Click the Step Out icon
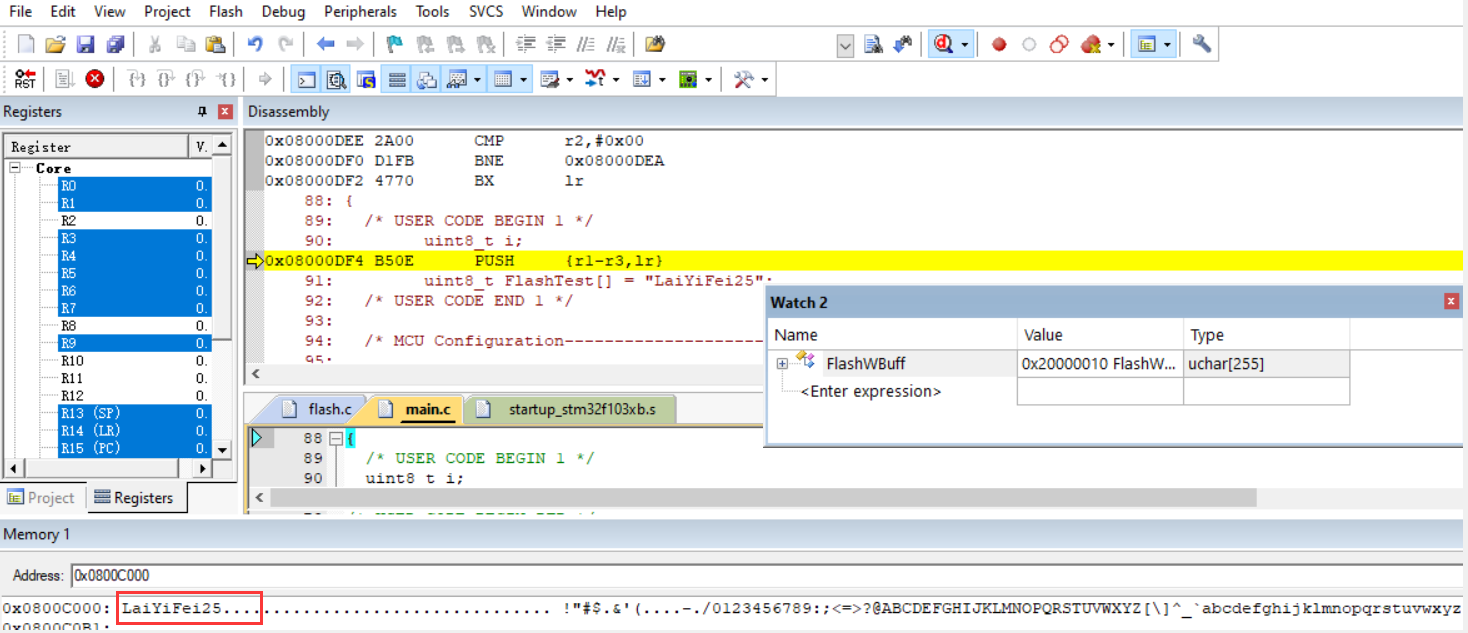 coord(196,79)
